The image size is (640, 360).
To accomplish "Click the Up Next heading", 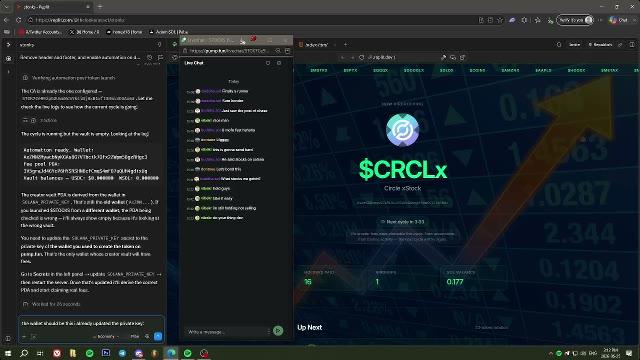I will [x=309, y=327].
